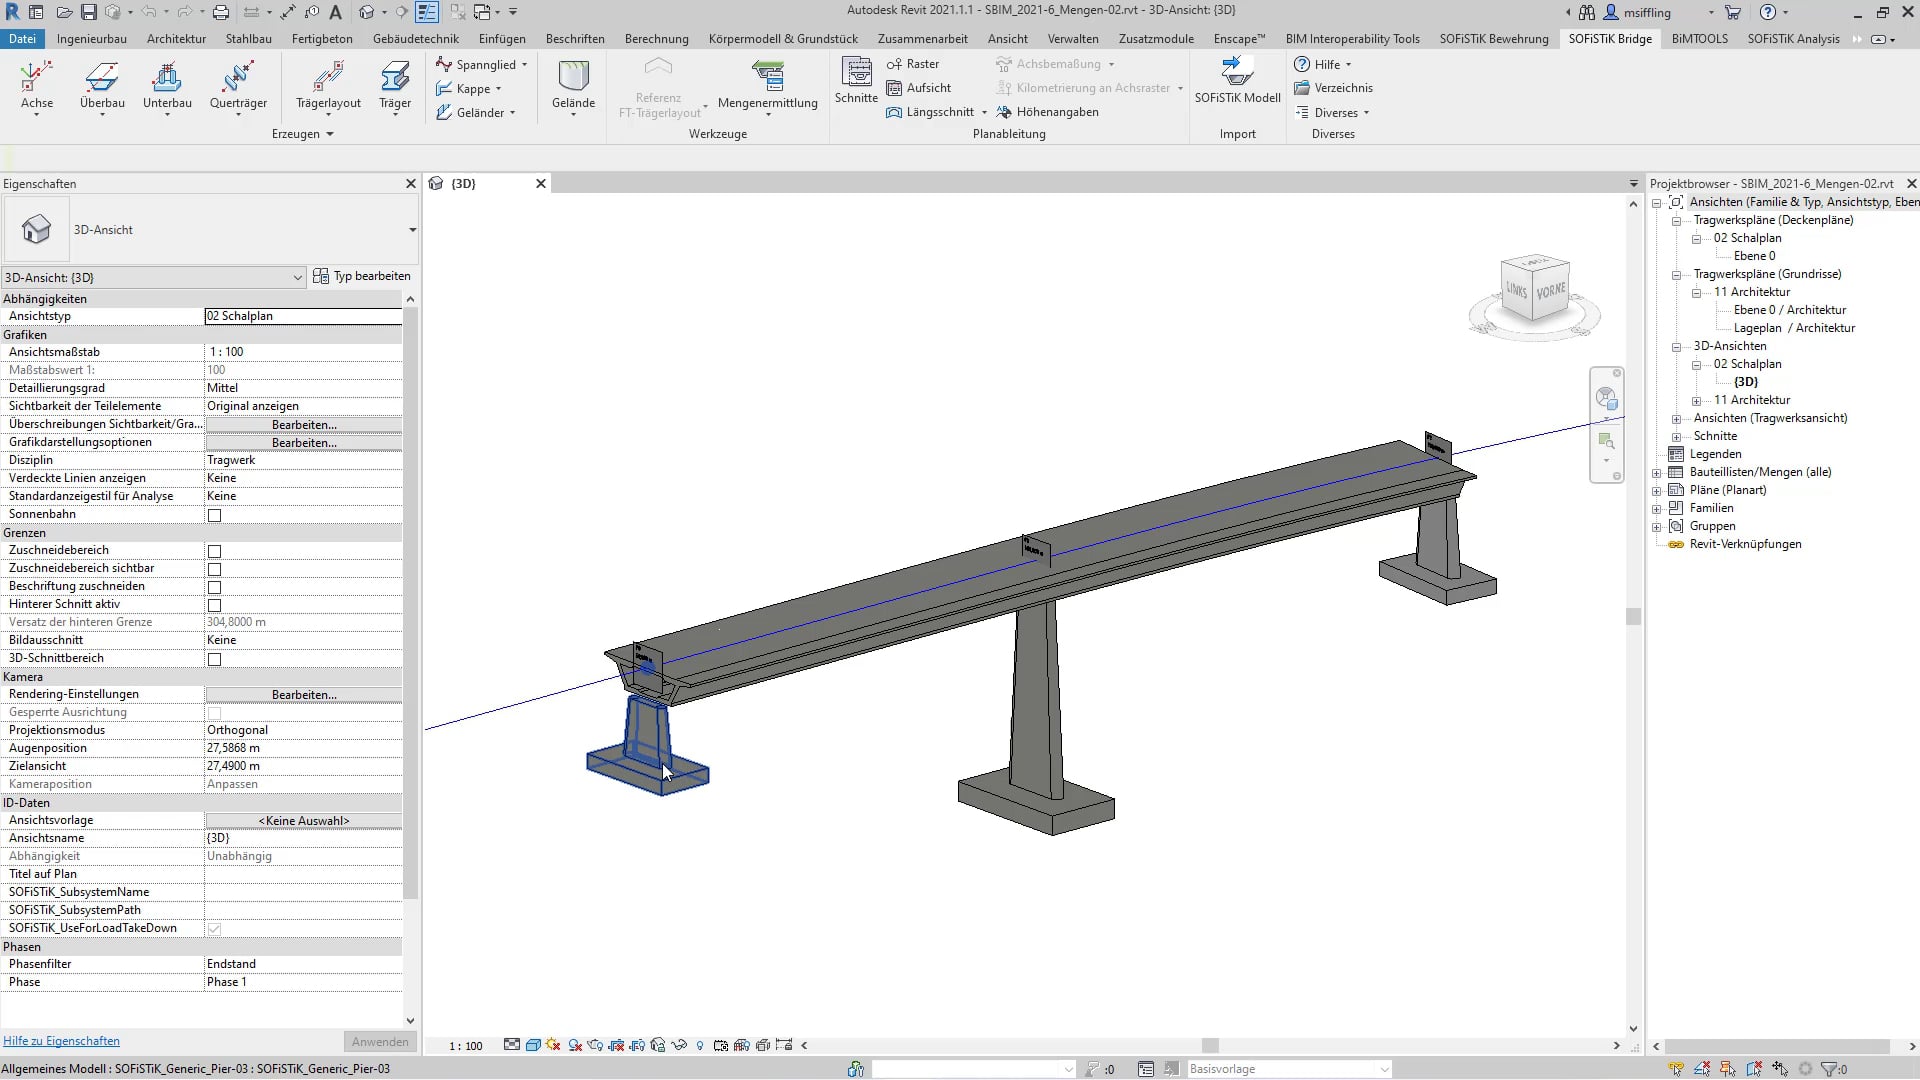This screenshot has width=1920, height=1080.
Task: Switch to the Stahlbau ribbon tab
Action: pos(249,39)
